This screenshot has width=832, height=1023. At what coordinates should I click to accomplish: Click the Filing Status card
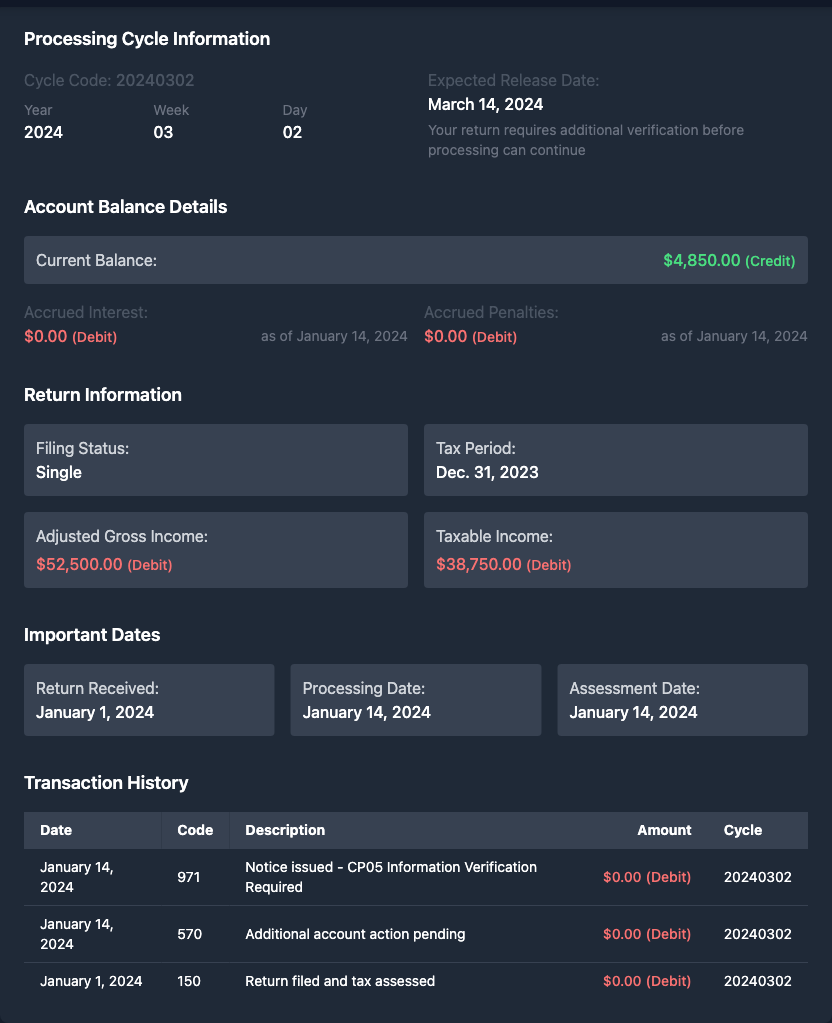215,460
